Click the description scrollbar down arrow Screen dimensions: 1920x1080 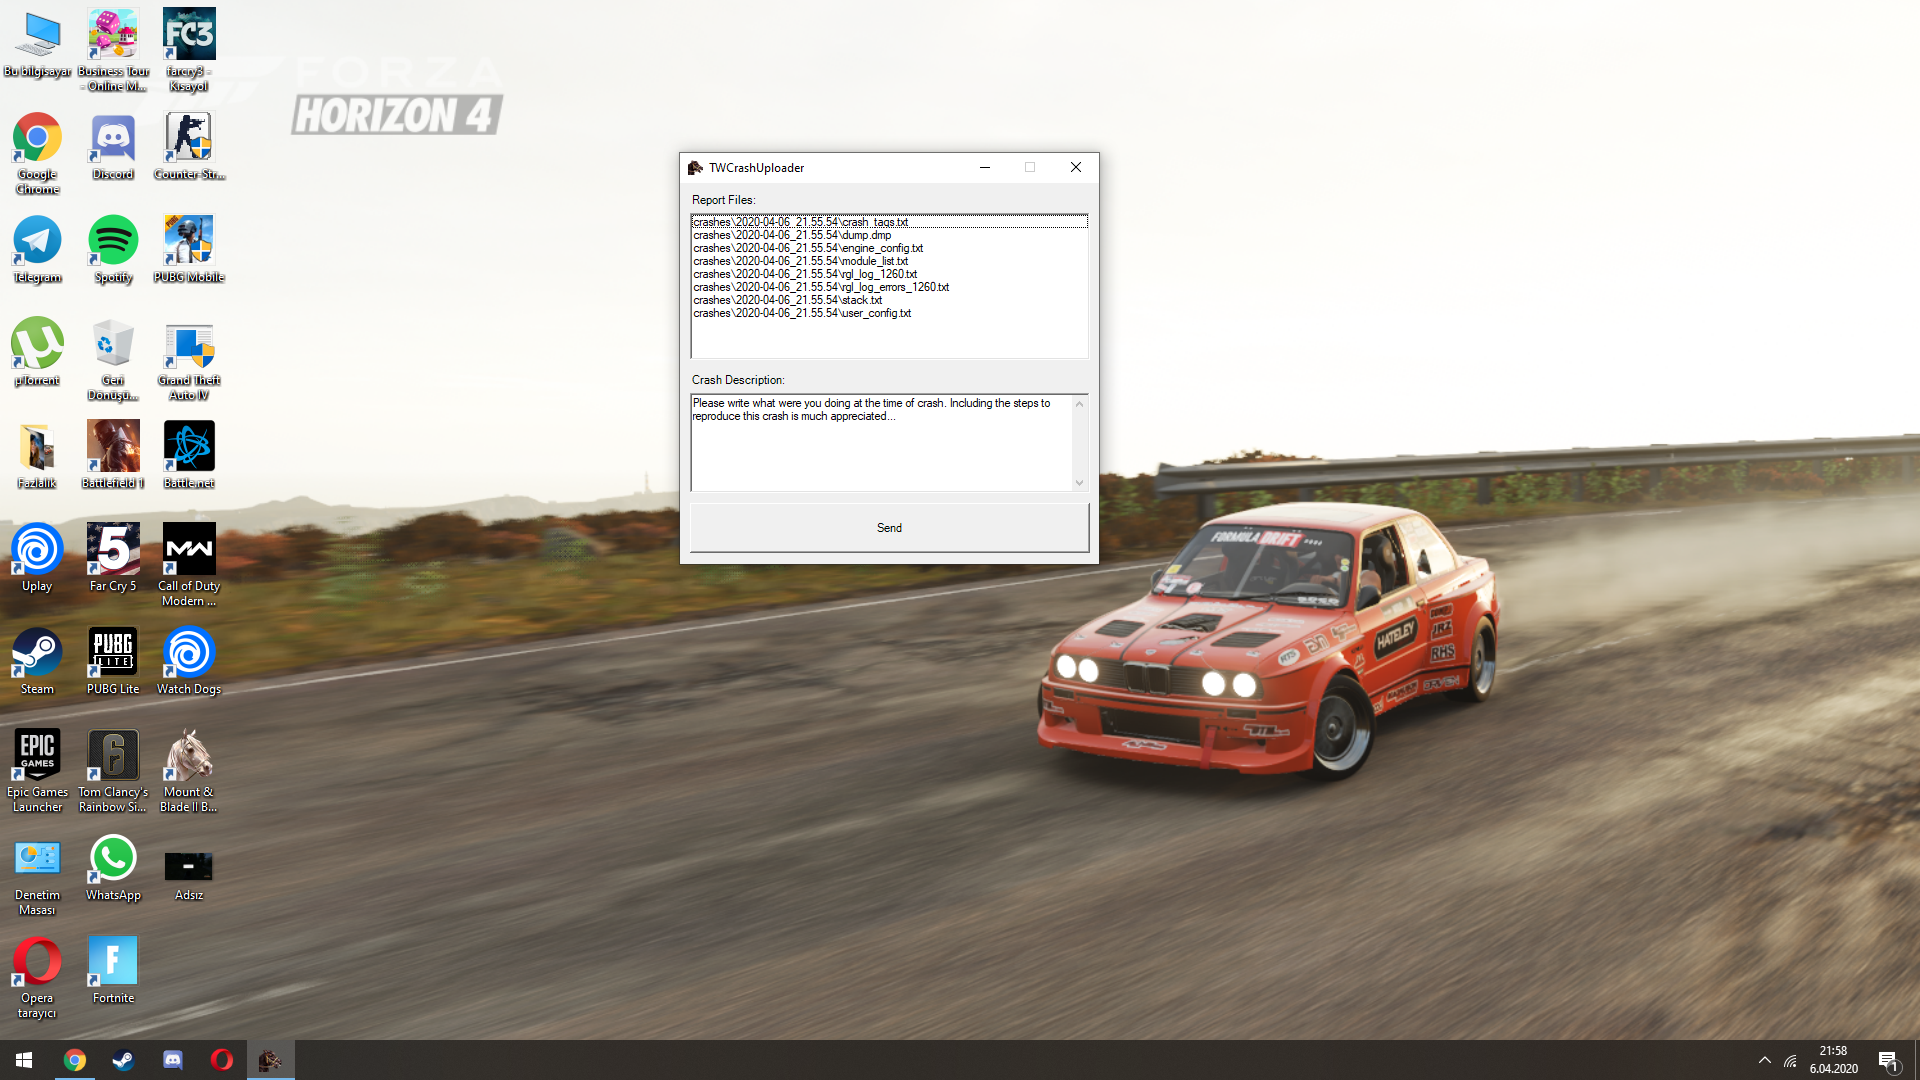1079,483
